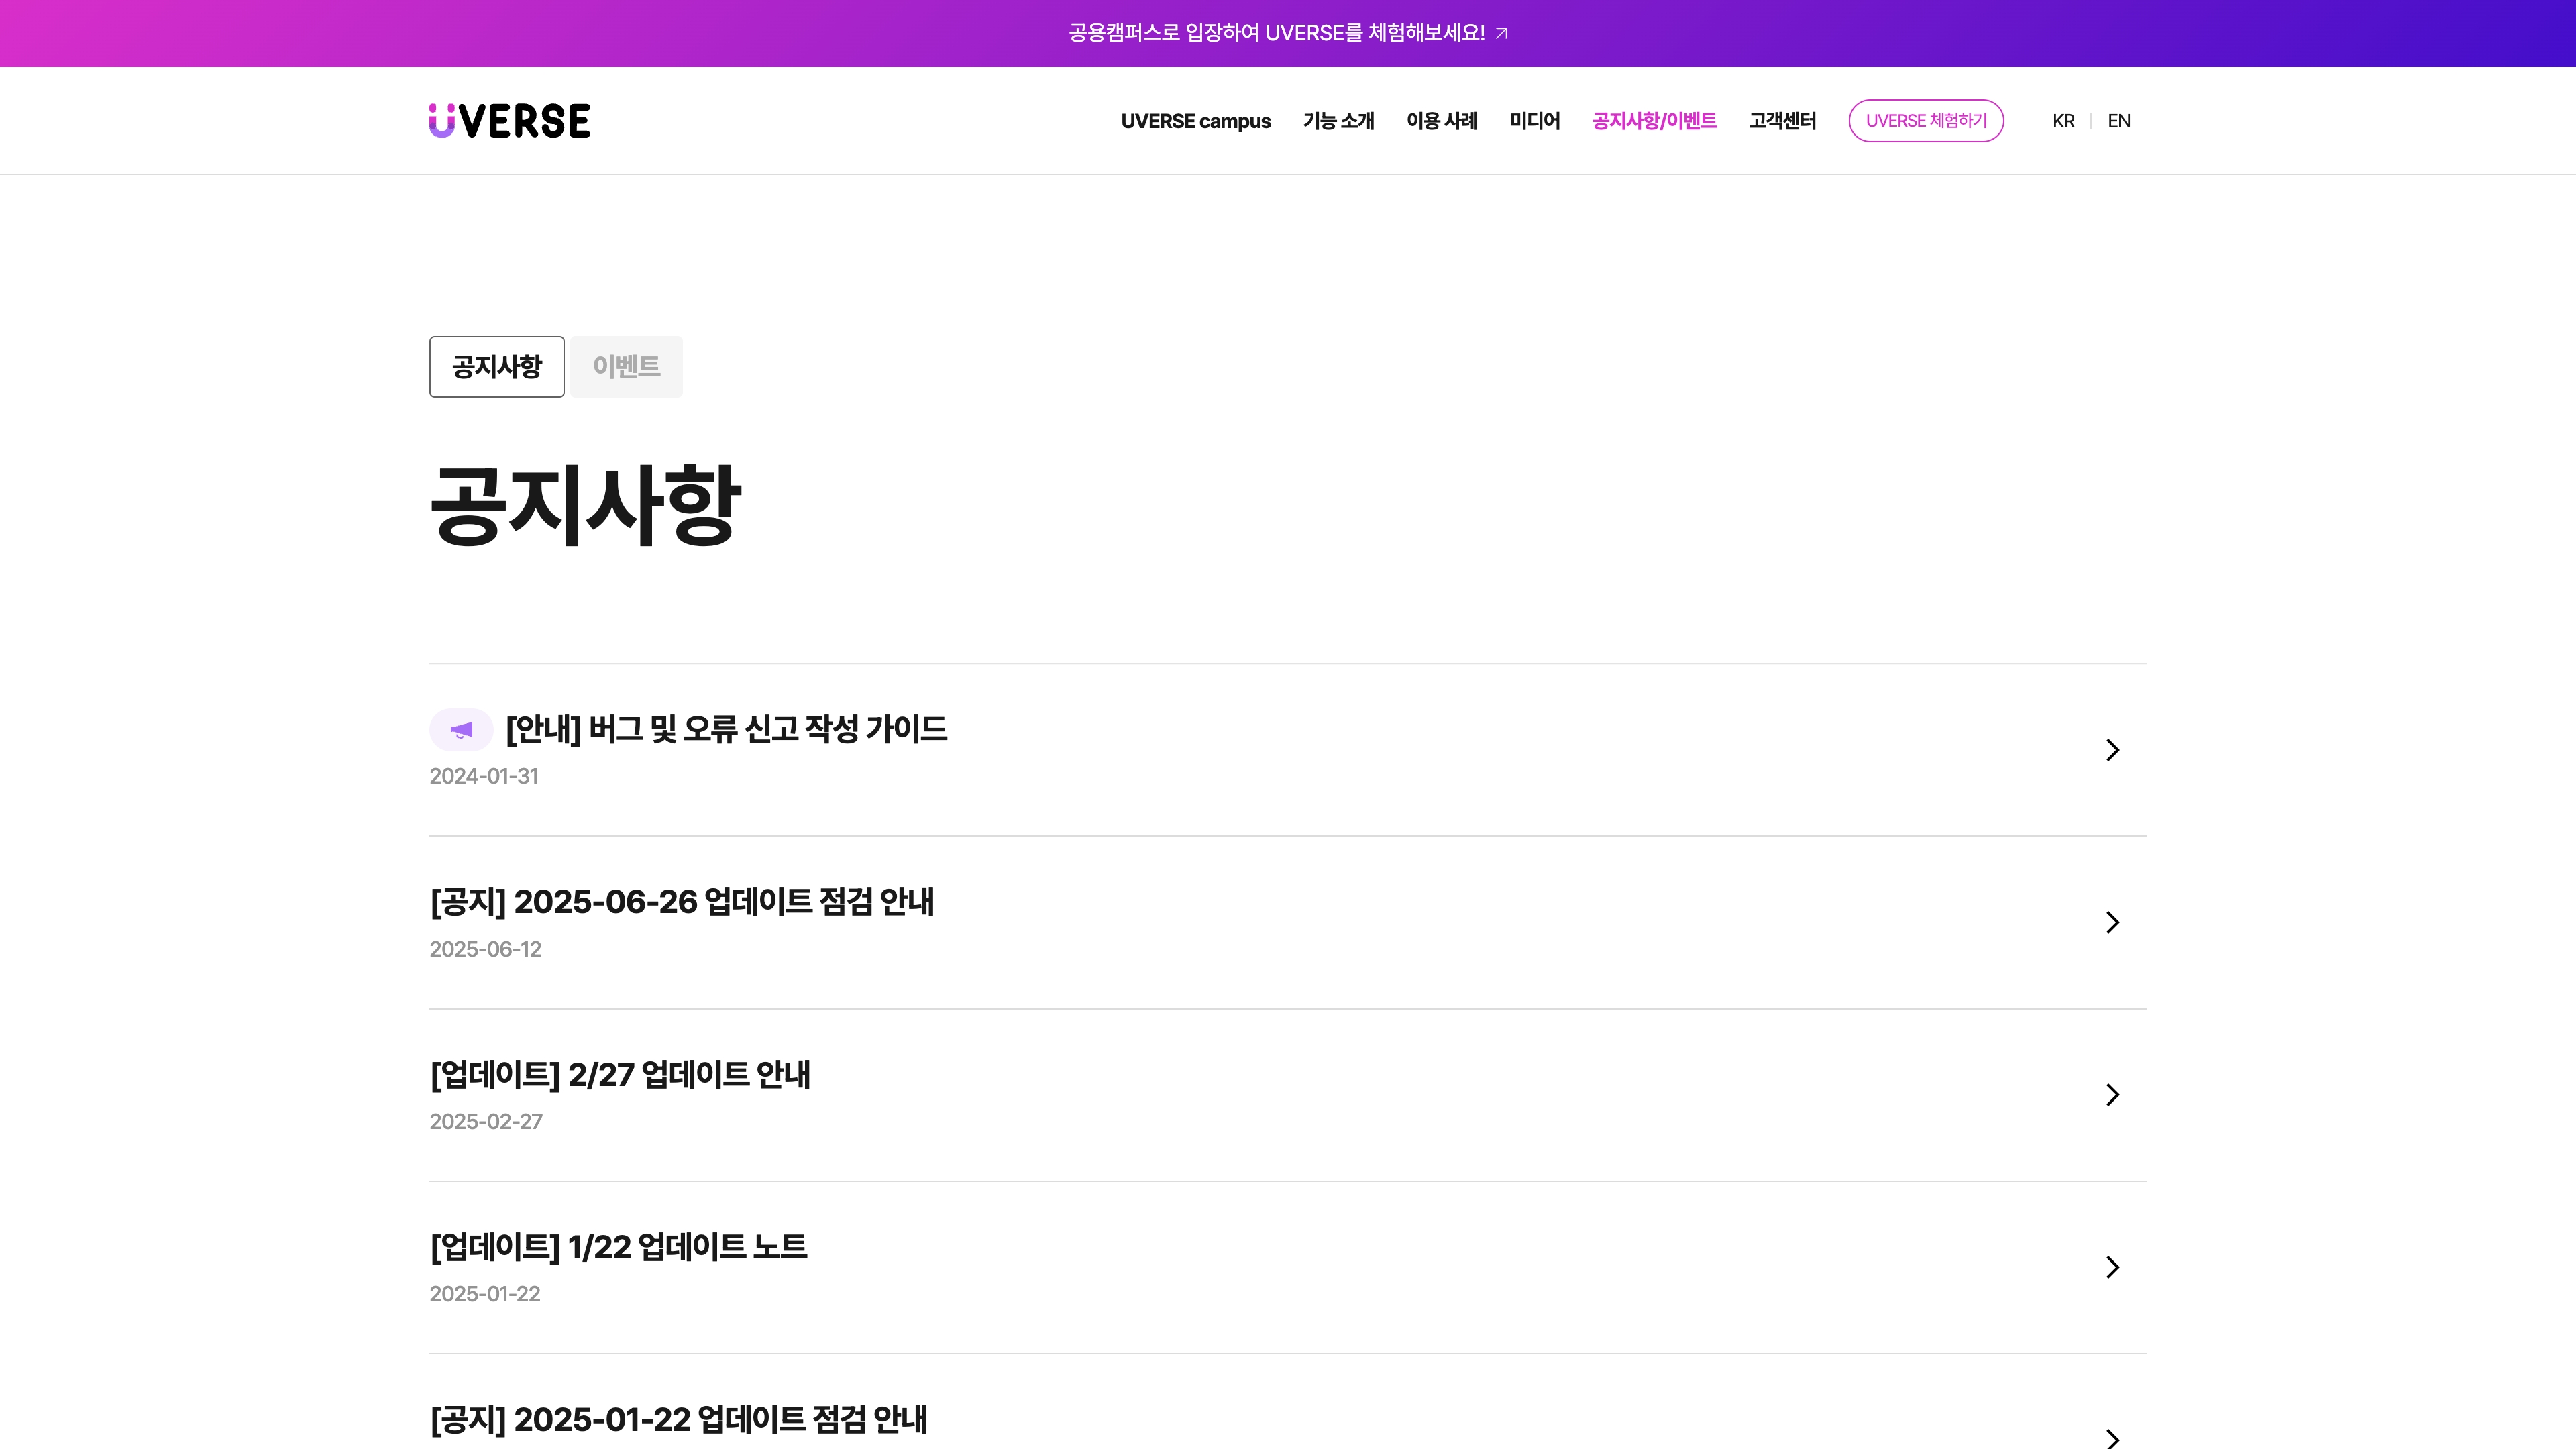Go to 이용 사례 page
Image resolution: width=2576 pixels, height=1449 pixels.
(x=1441, y=121)
